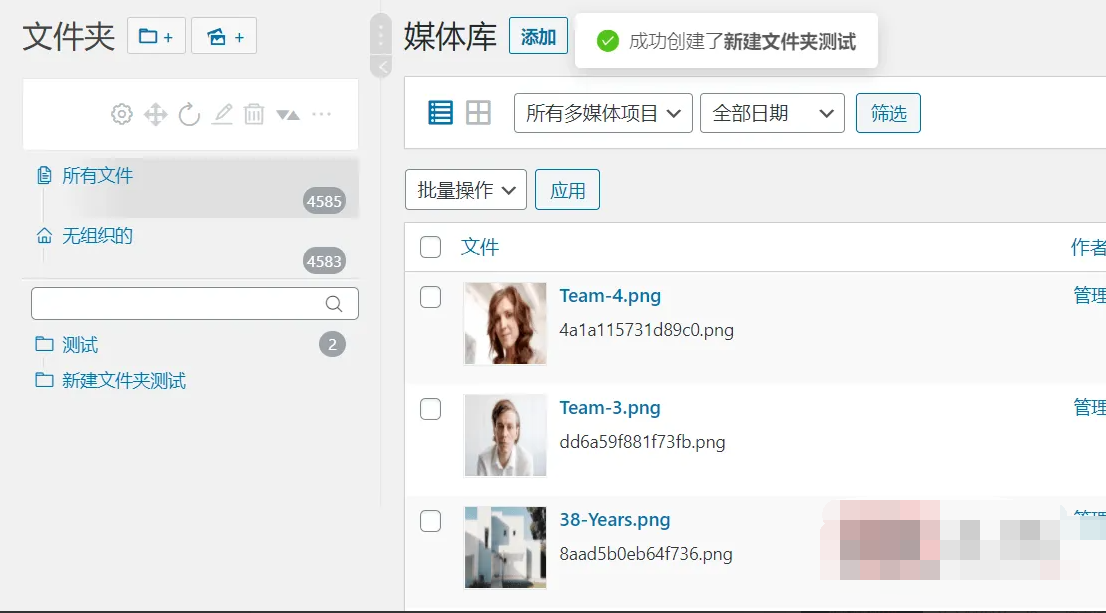1106x613 pixels.
Task: Click filename text 8aad5b0eb64f736.png
Action: 646,554
